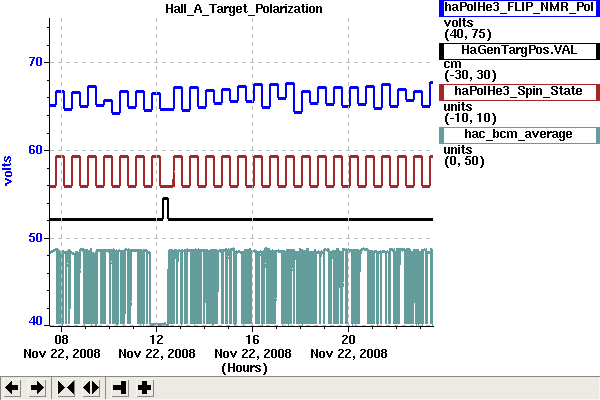600x400 pixels.
Task: Select the haPolHe3_Spin_State legend entry
Action: (x=519, y=92)
